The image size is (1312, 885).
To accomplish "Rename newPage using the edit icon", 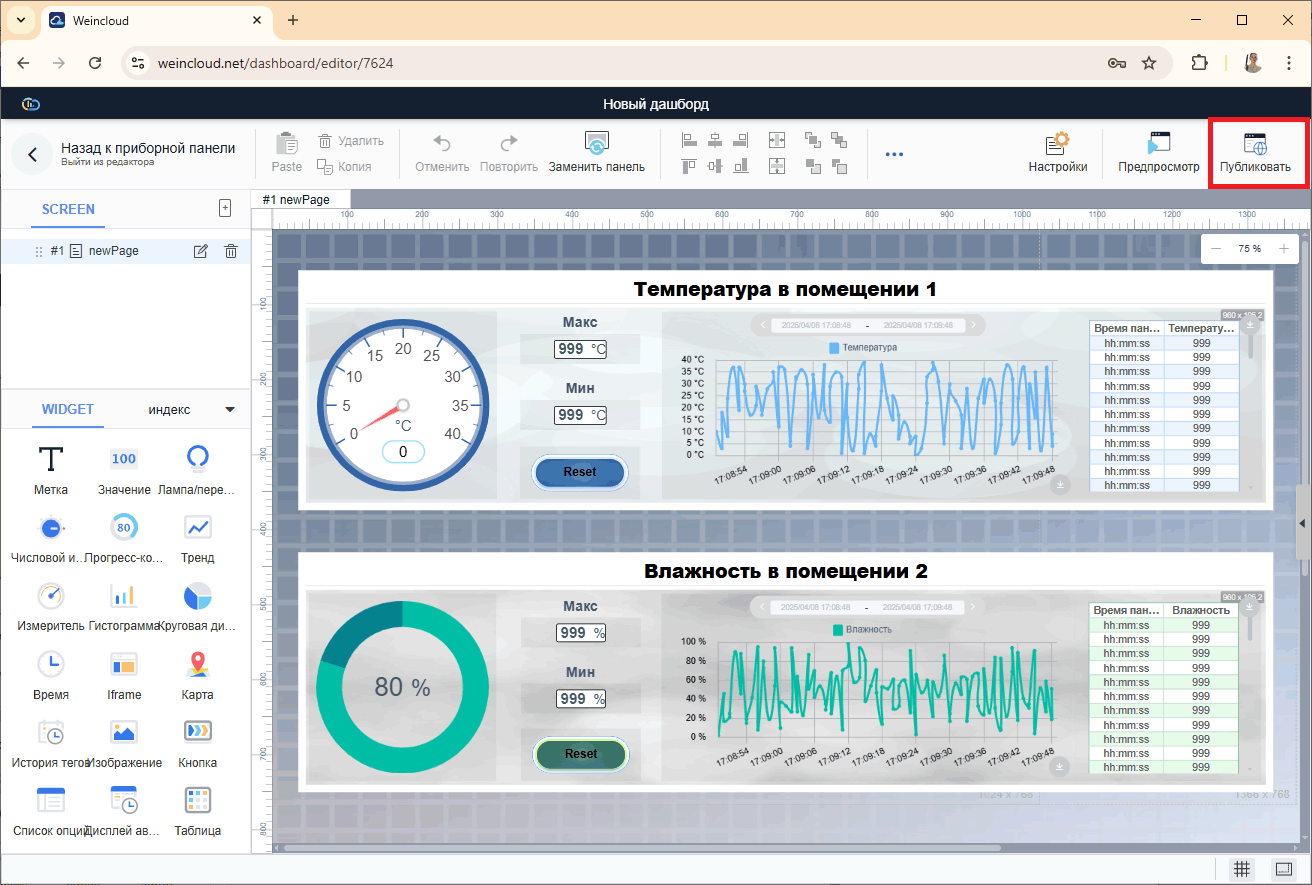I will click(200, 251).
